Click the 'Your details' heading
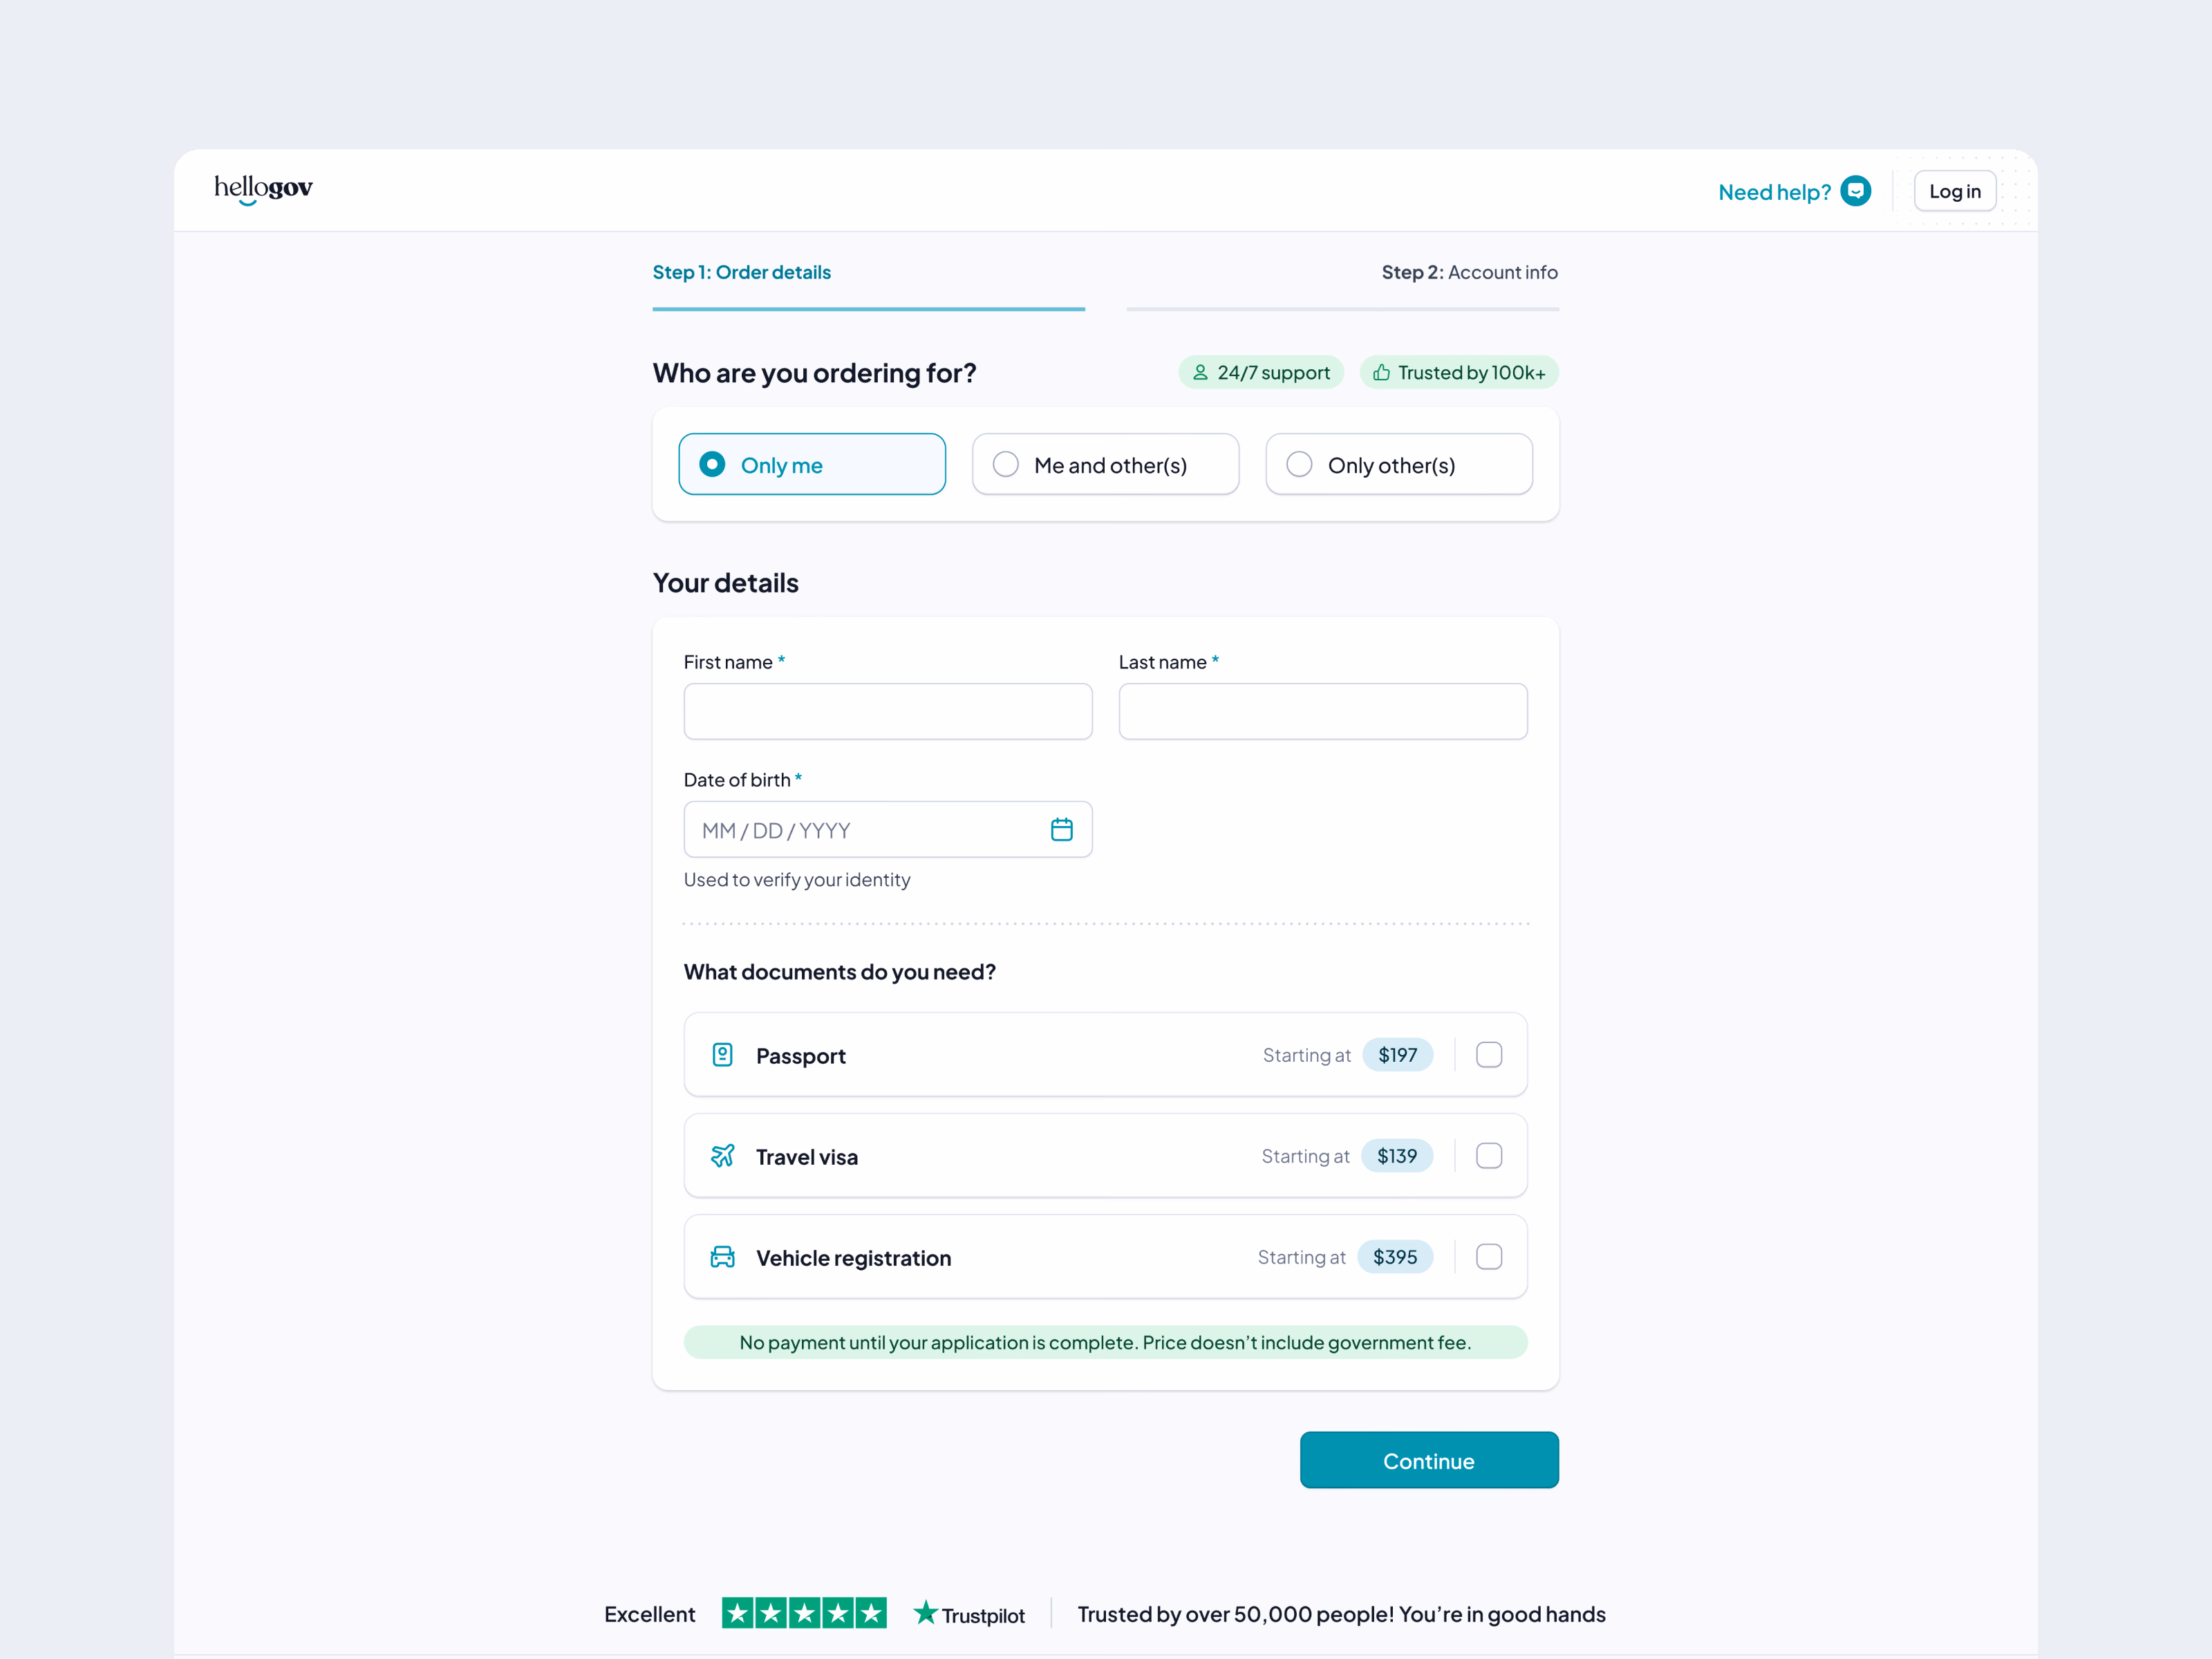Viewport: 2212px width, 1659px height. click(x=725, y=583)
